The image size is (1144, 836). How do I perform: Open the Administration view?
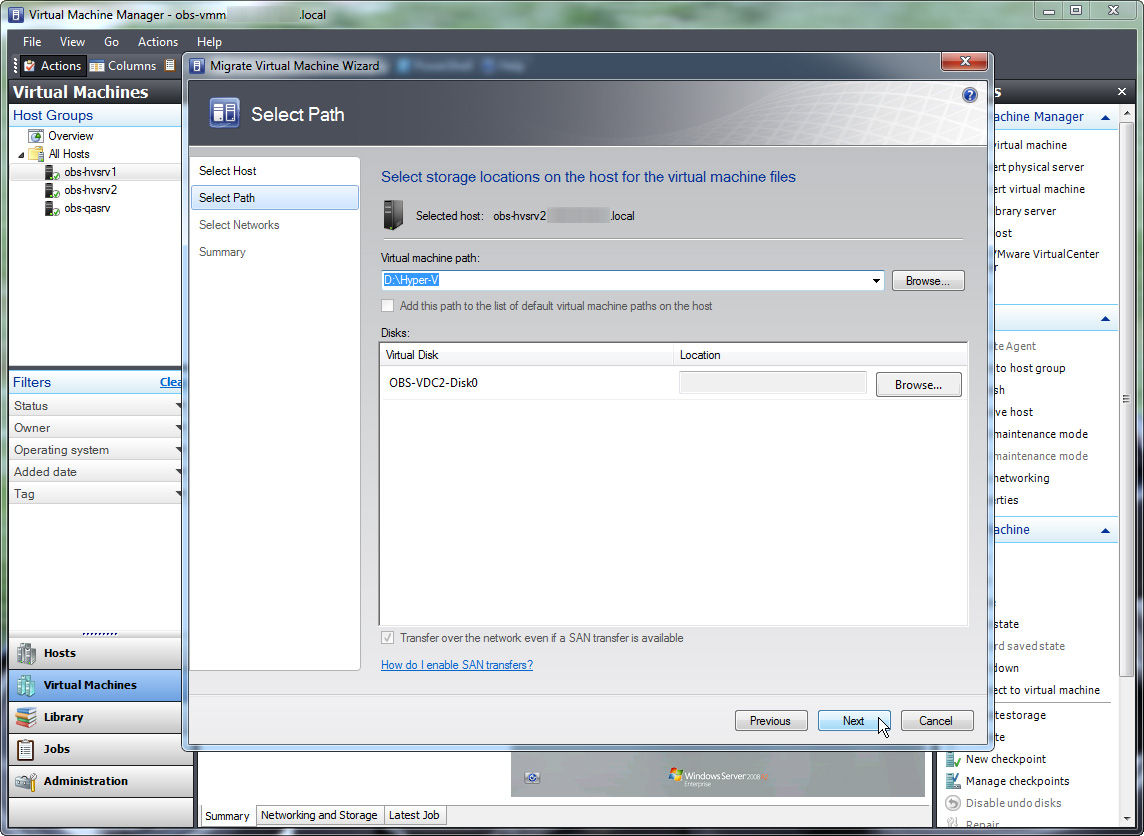[85, 781]
